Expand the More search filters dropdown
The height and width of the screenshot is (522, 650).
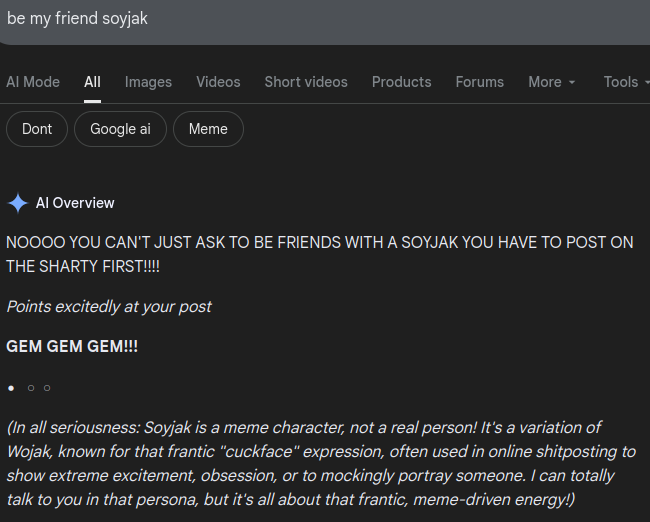pyautogui.click(x=552, y=82)
